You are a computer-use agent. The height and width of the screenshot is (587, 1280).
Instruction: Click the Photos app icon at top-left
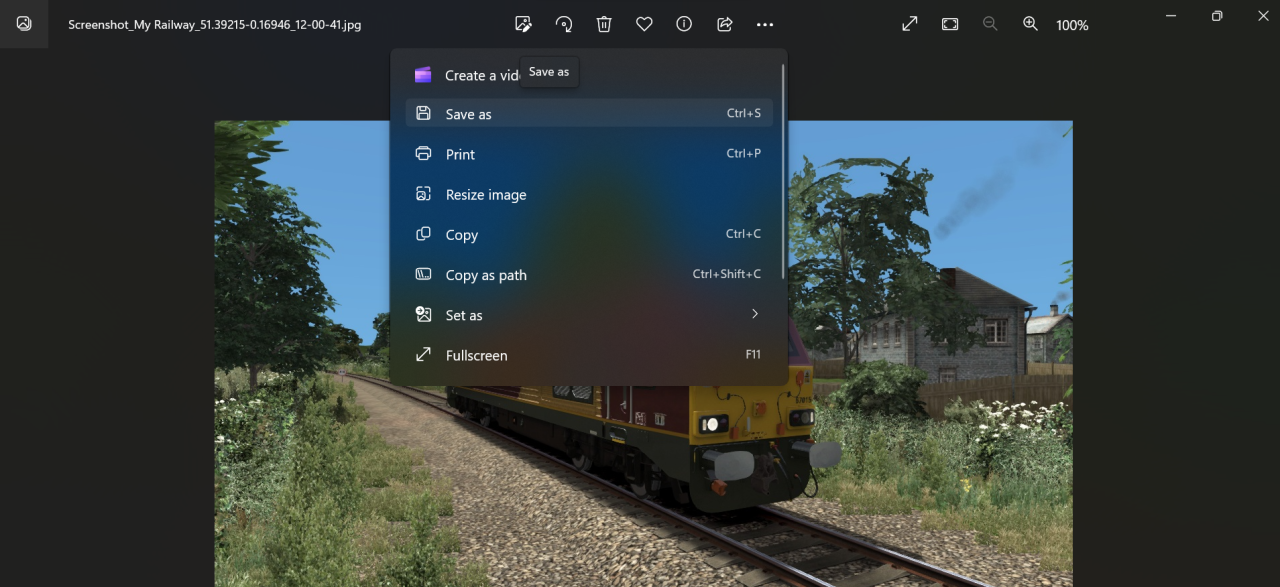(x=24, y=24)
